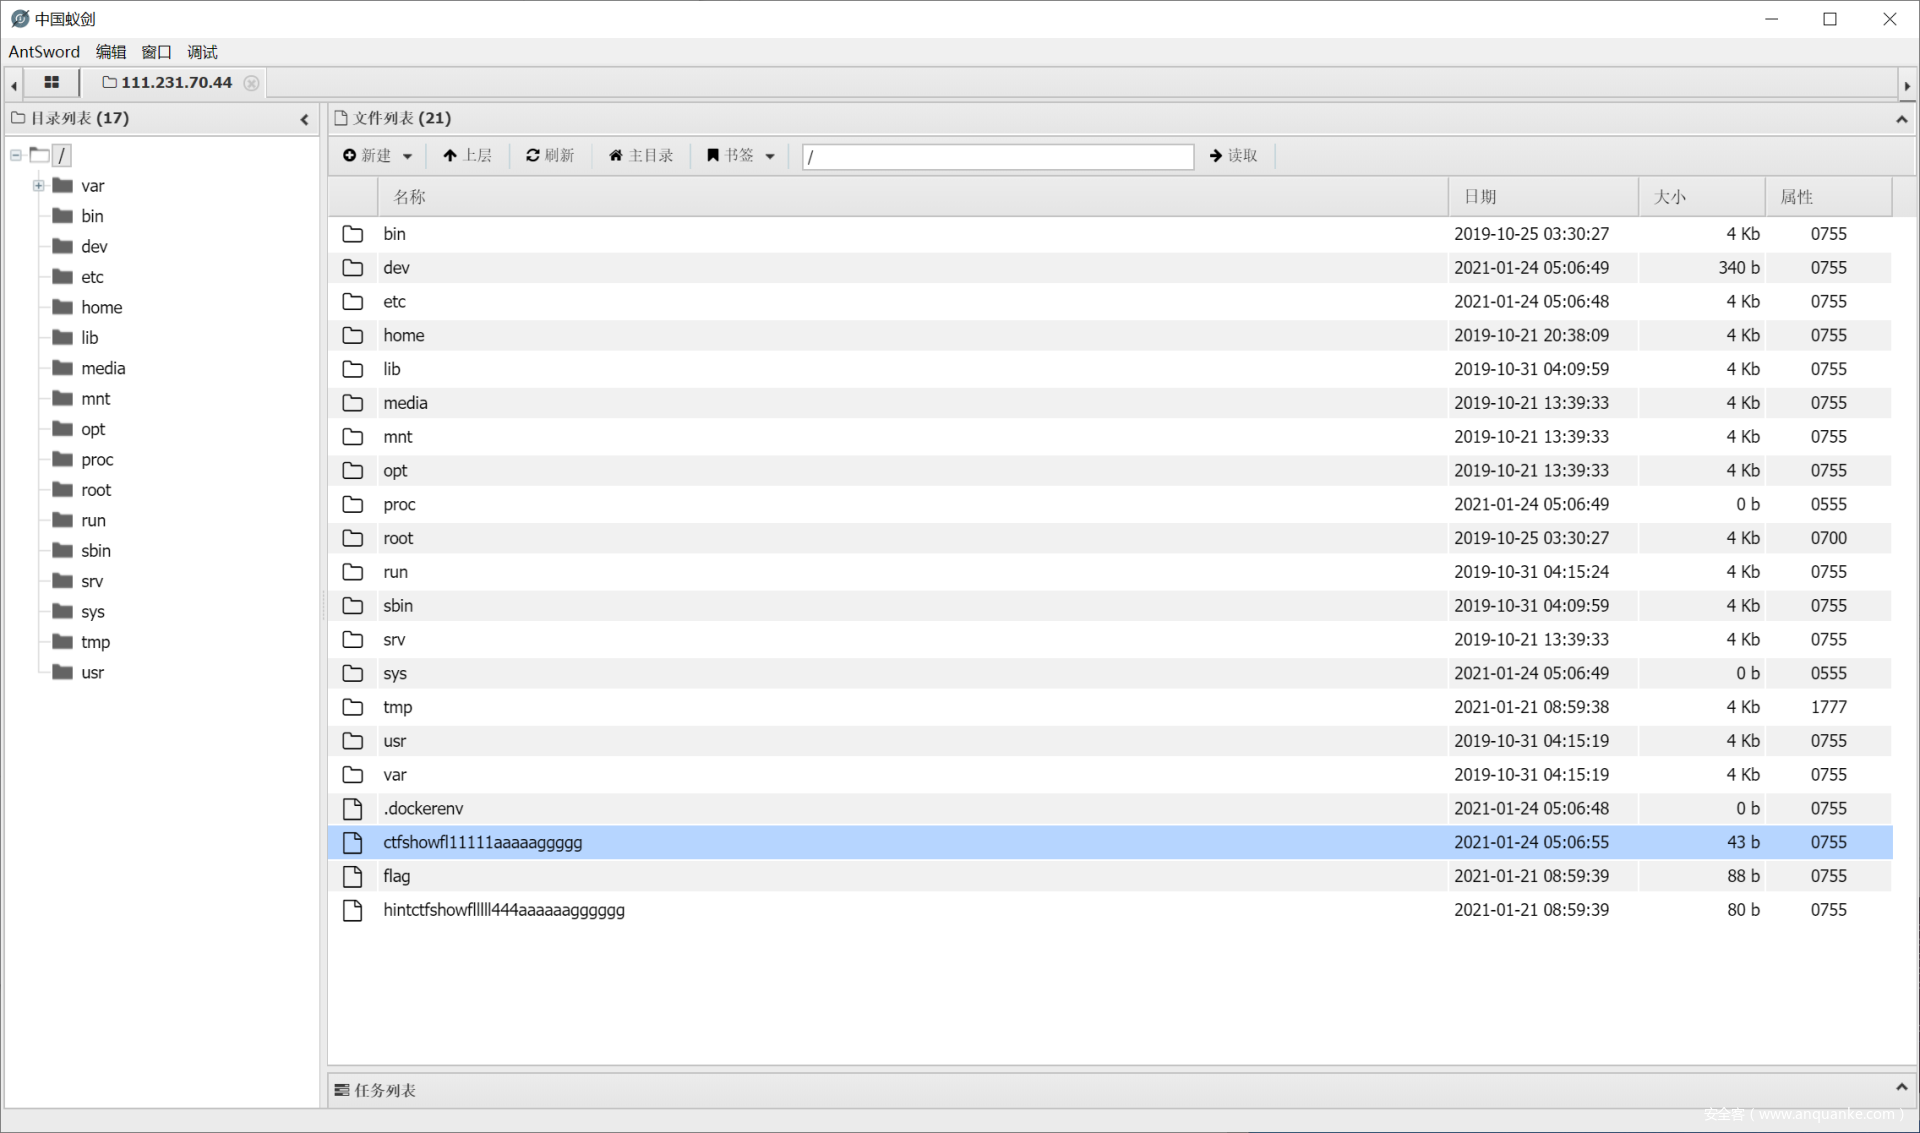This screenshot has width=1920, height=1133.
Task: Collapse the root / tree node
Action: pyautogui.click(x=16, y=155)
